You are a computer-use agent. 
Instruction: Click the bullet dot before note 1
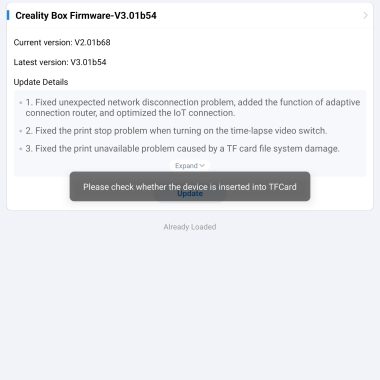click(21, 103)
